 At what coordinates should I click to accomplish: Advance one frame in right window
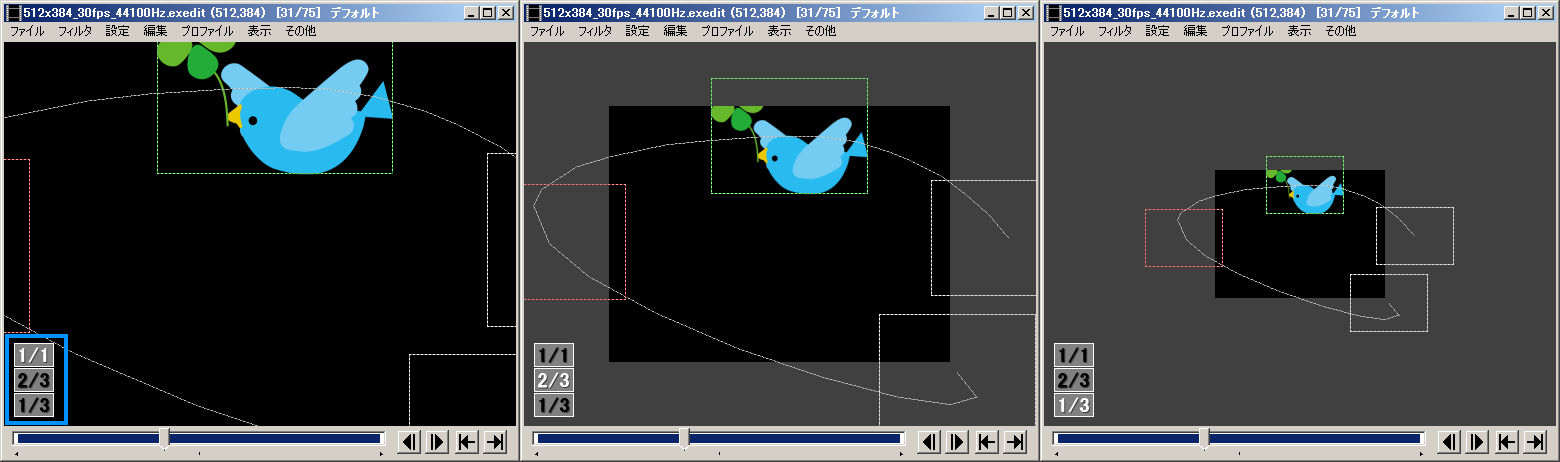(1477, 441)
